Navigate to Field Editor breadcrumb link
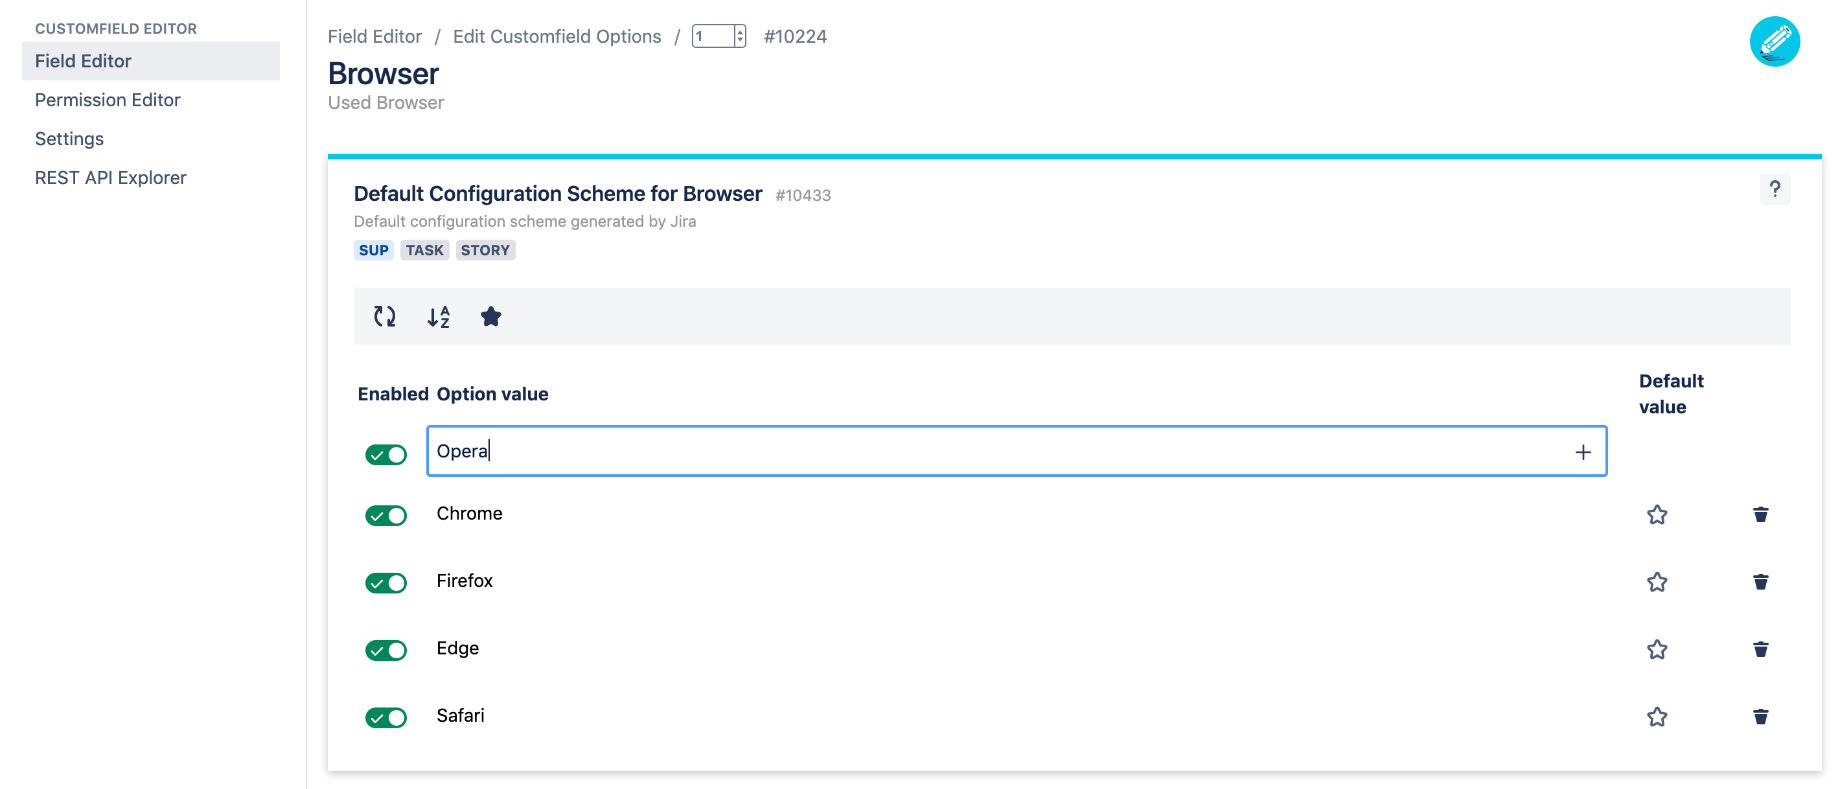 [x=375, y=36]
